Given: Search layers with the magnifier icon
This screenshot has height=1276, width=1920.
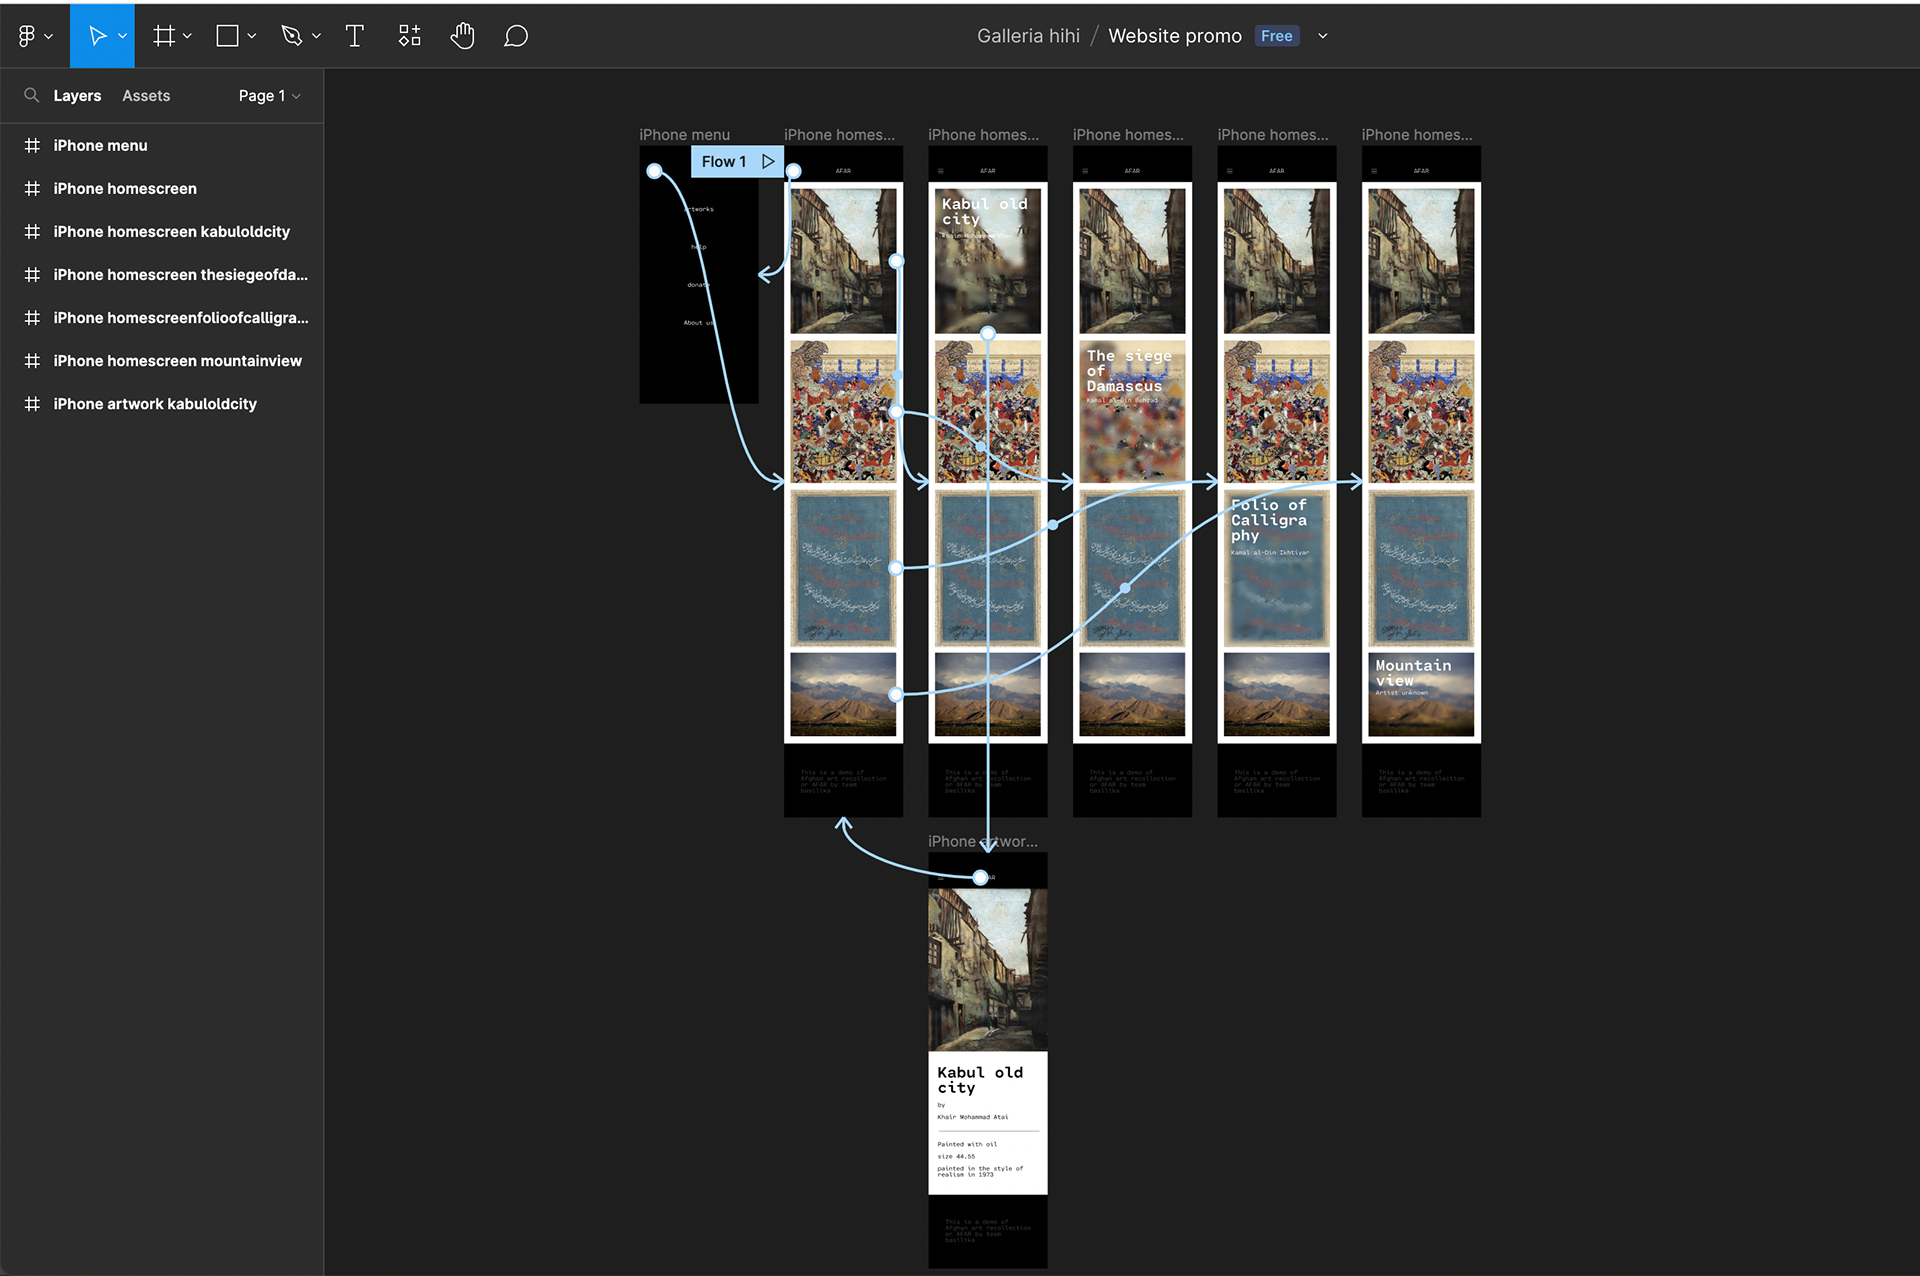Looking at the screenshot, I should point(31,96).
